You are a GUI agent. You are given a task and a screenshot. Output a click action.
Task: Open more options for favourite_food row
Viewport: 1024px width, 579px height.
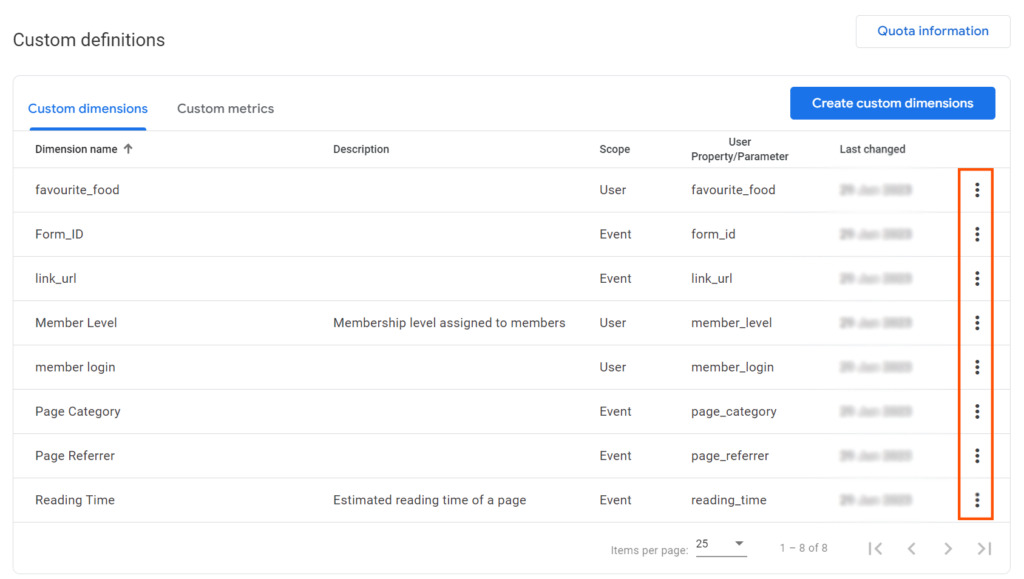point(977,190)
